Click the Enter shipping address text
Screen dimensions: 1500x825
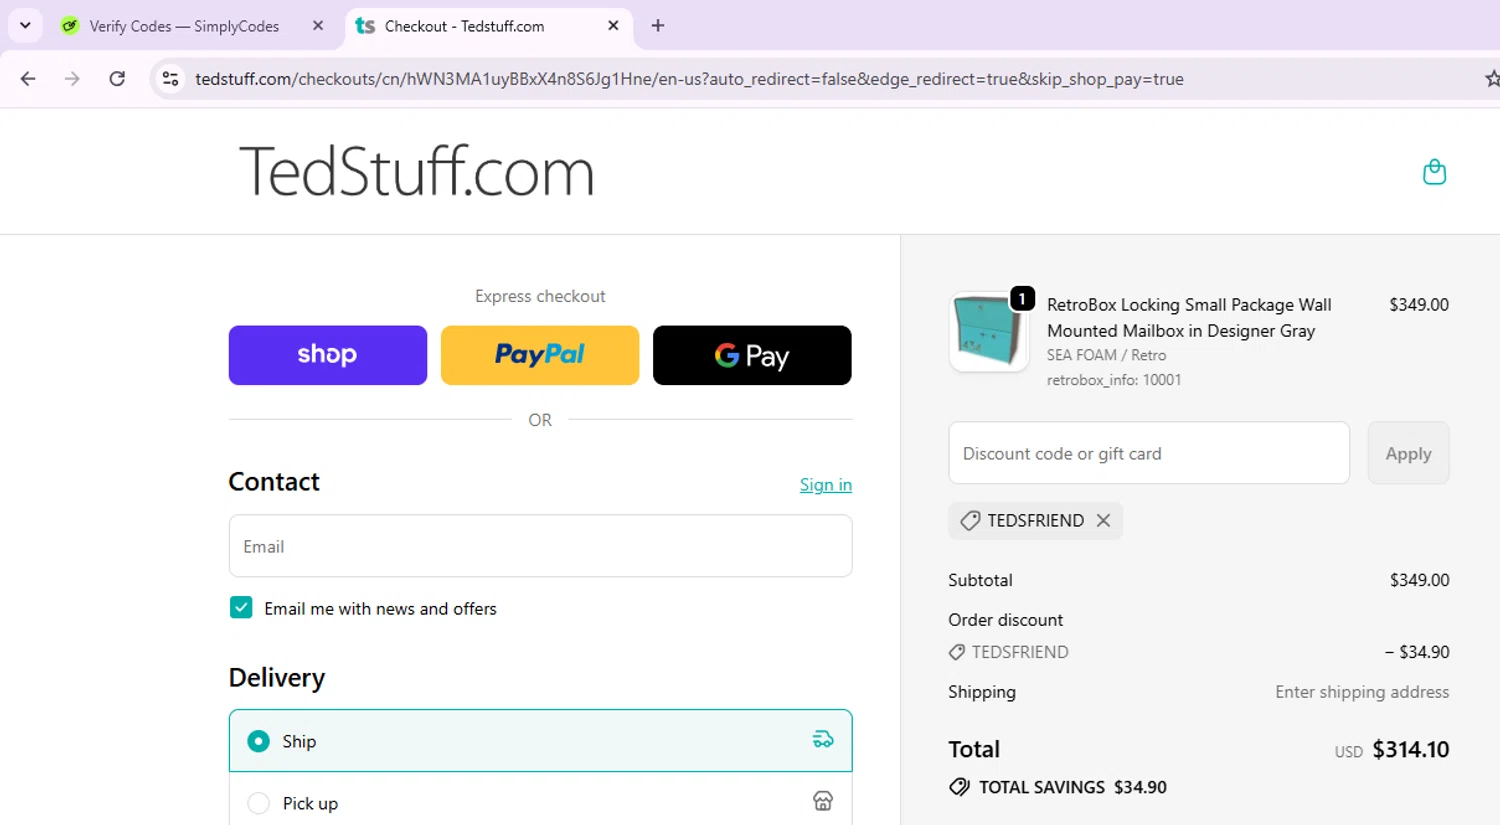coord(1362,692)
